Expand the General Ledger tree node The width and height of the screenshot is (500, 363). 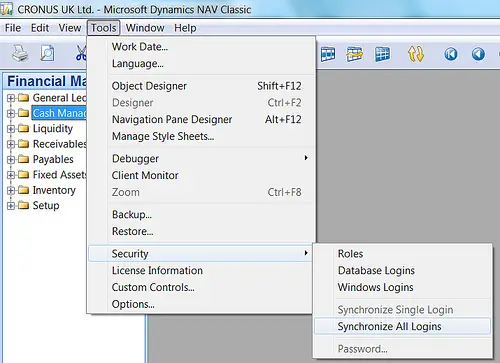coord(11,98)
